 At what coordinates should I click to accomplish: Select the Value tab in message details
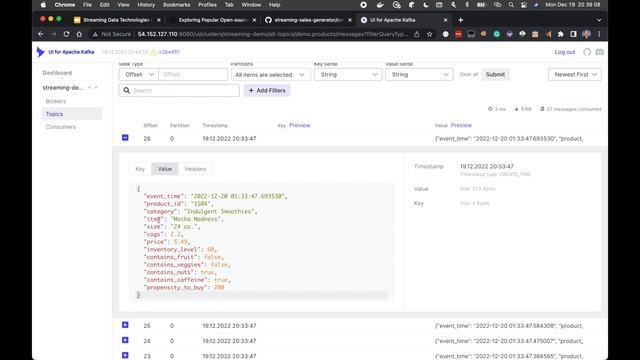(x=165, y=169)
